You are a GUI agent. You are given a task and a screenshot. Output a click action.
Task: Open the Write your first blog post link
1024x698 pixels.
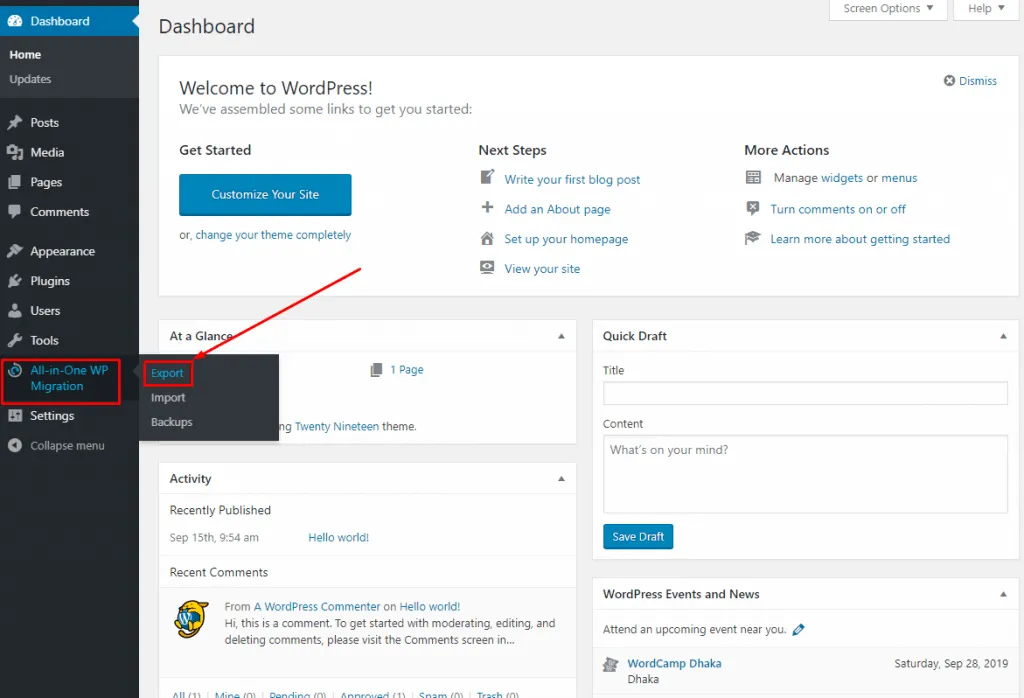point(572,180)
